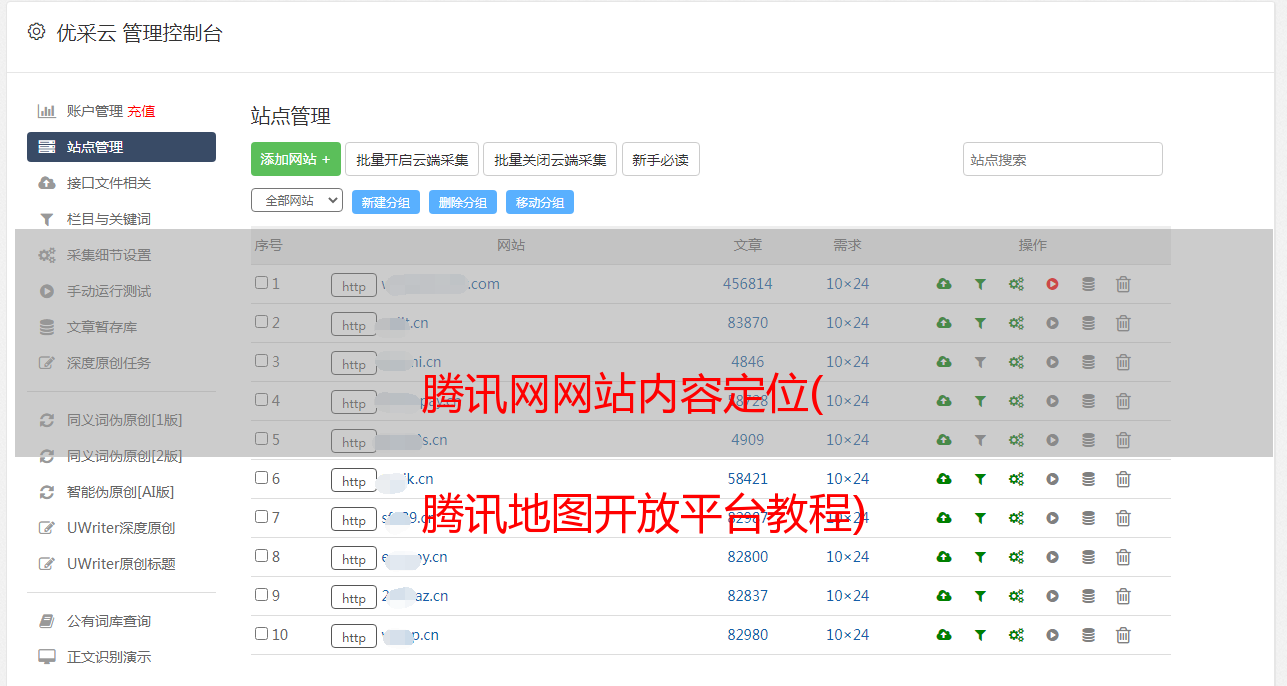1287x686 pixels.
Task: Click the cloud upload icon in row 9
Action: point(944,596)
